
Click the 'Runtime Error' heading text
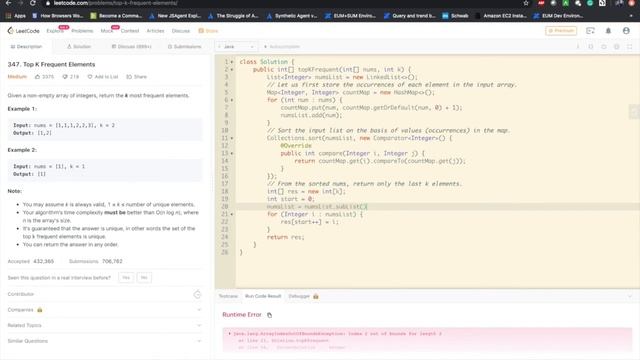pos(242,315)
